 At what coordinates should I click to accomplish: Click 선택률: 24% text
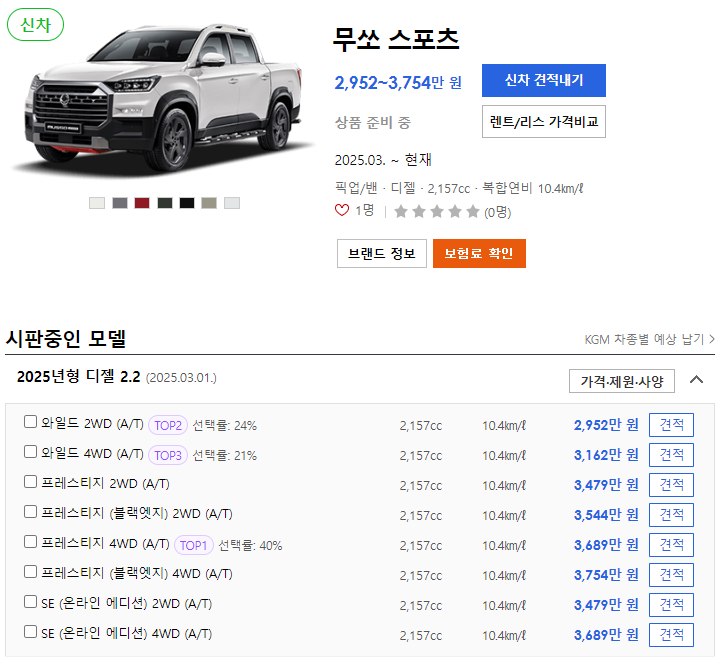pos(224,426)
